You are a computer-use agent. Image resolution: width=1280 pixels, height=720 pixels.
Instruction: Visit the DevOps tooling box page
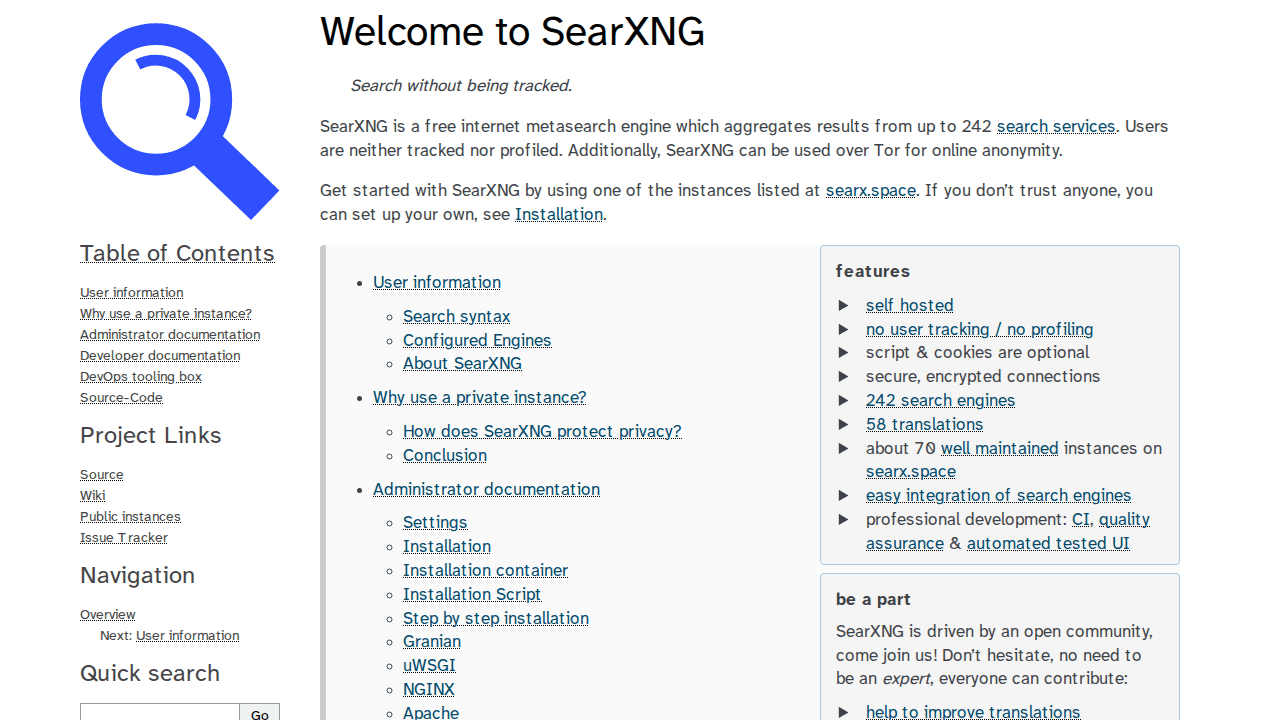tap(140, 376)
